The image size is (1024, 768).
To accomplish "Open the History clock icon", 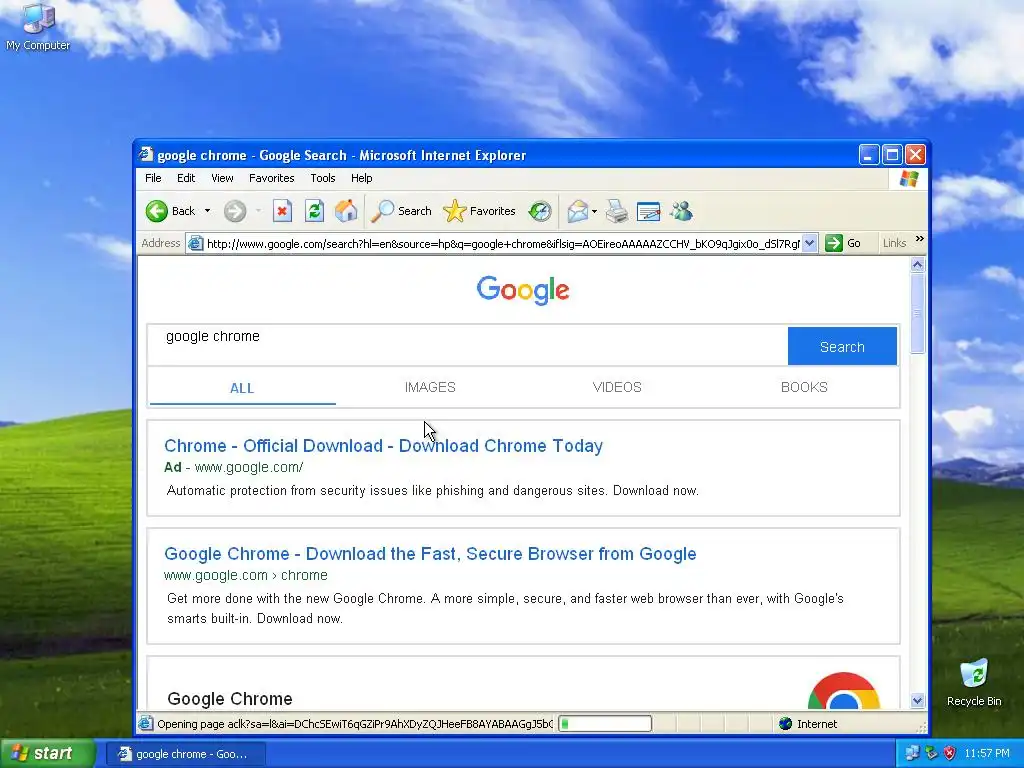I will 540,211.
